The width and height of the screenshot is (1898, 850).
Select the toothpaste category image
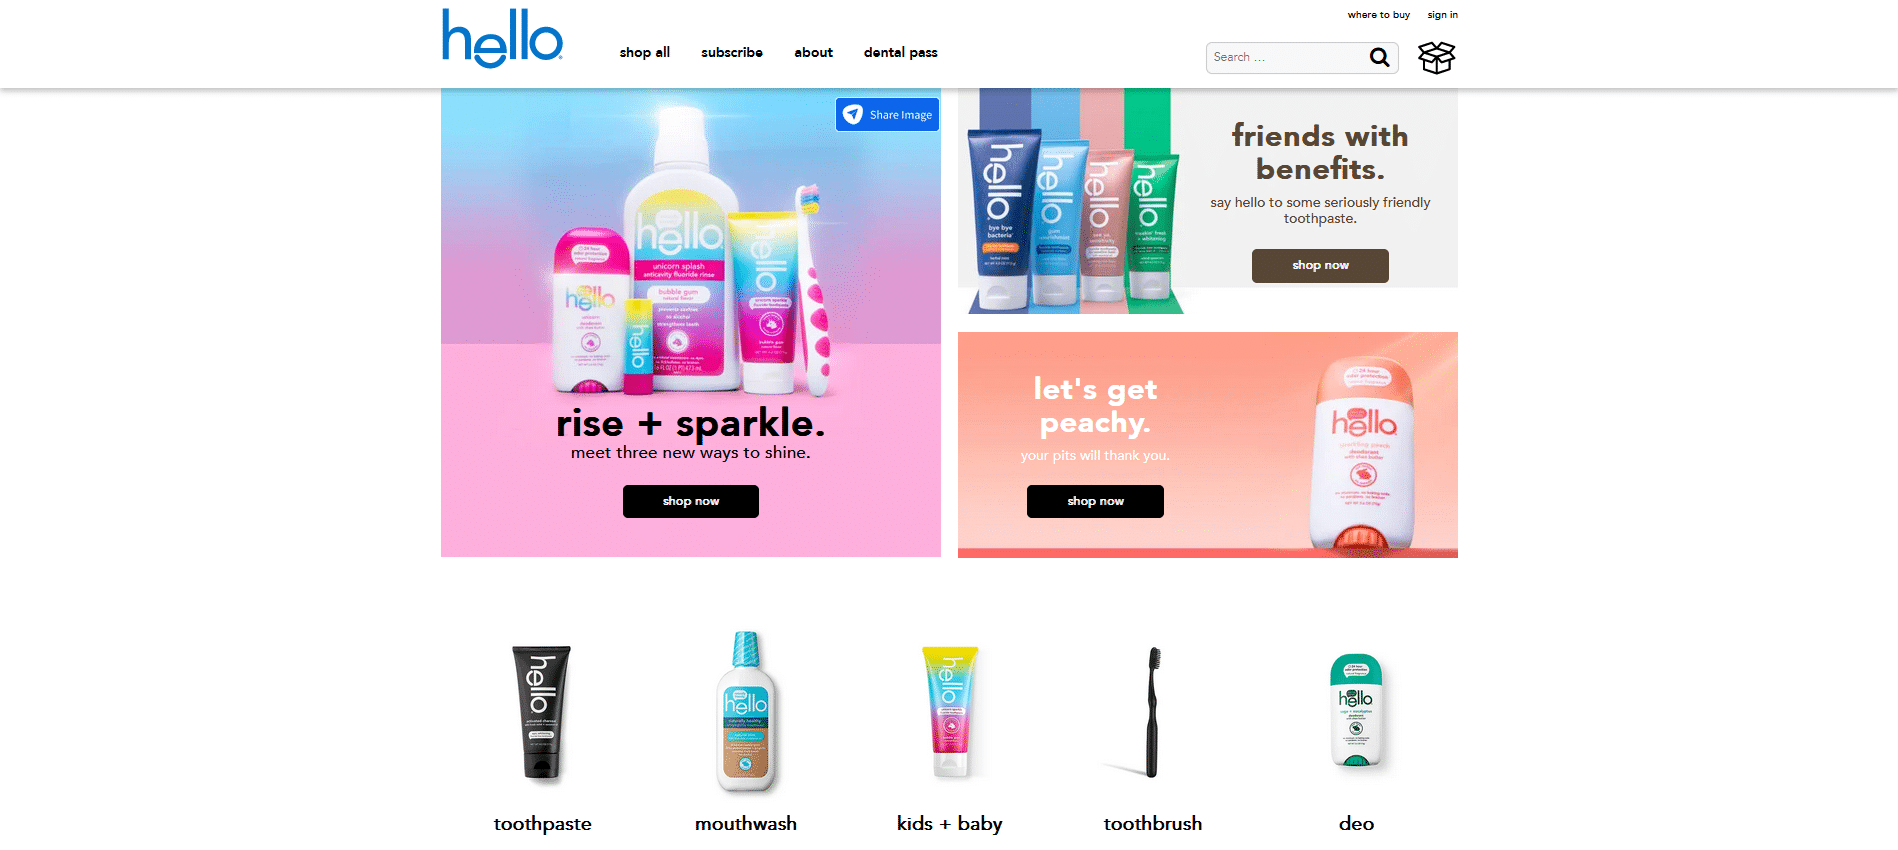[542, 712]
